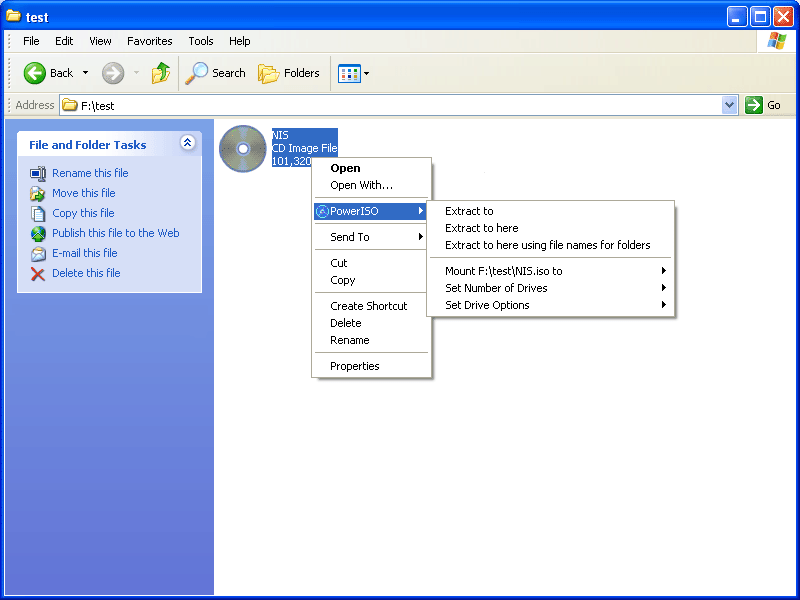Collapse the File and Folder Tasks panel
This screenshot has width=800, height=600.
tap(187, 144)
